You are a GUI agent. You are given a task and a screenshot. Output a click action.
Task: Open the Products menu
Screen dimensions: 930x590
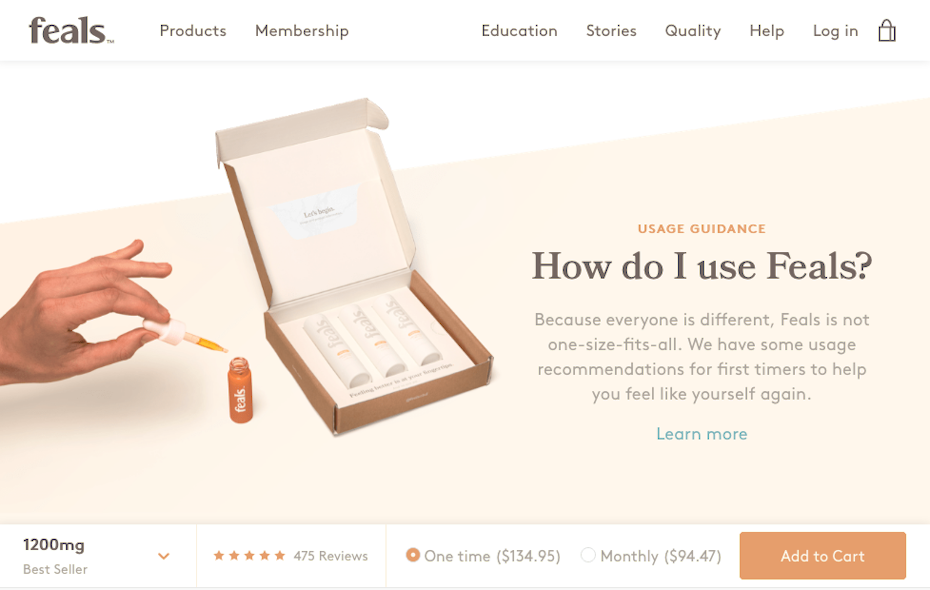pos(193,31)
